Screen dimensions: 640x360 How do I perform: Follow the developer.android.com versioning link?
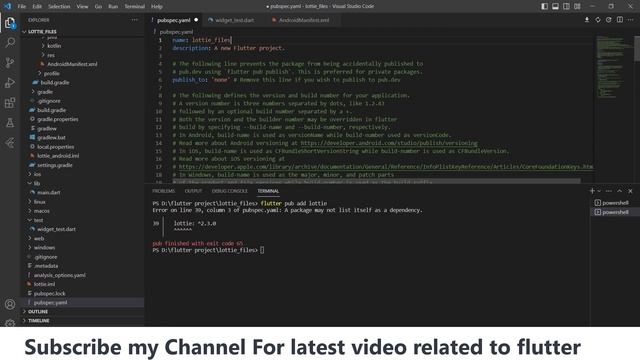tap(389, 143)
